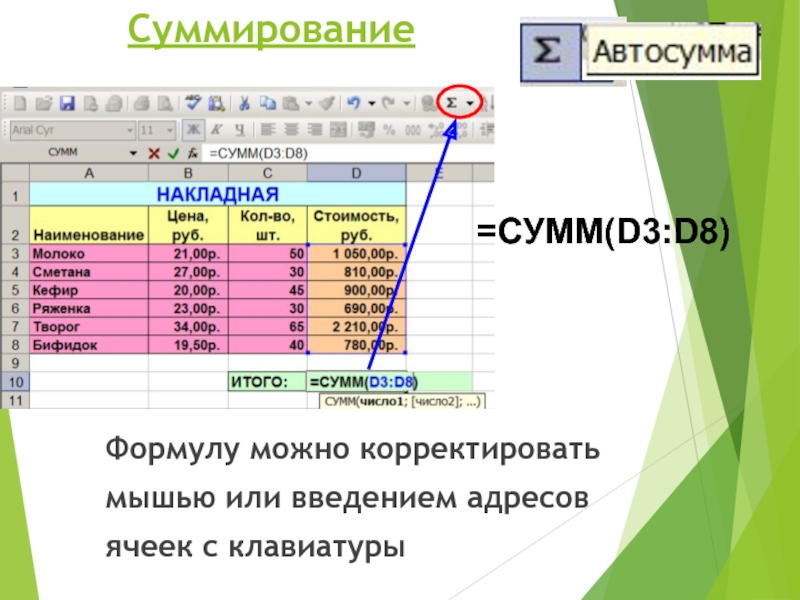Paste using the clipboard icon
The image size is (800, 600).
291,104
